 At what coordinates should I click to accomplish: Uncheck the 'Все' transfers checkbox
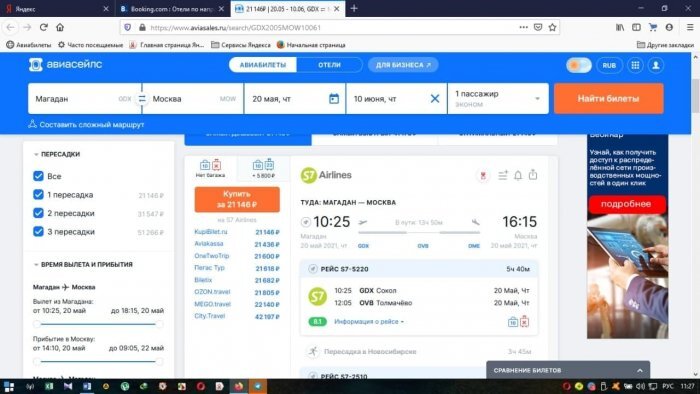click(38, 176)
